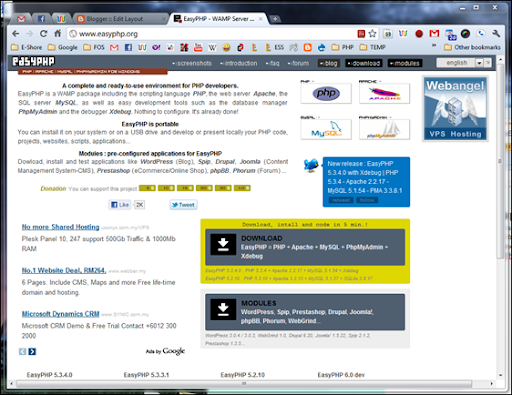512x395 pixels.
Task: Open the Wikipedia W bookmark
Action: tap(212, 48)
